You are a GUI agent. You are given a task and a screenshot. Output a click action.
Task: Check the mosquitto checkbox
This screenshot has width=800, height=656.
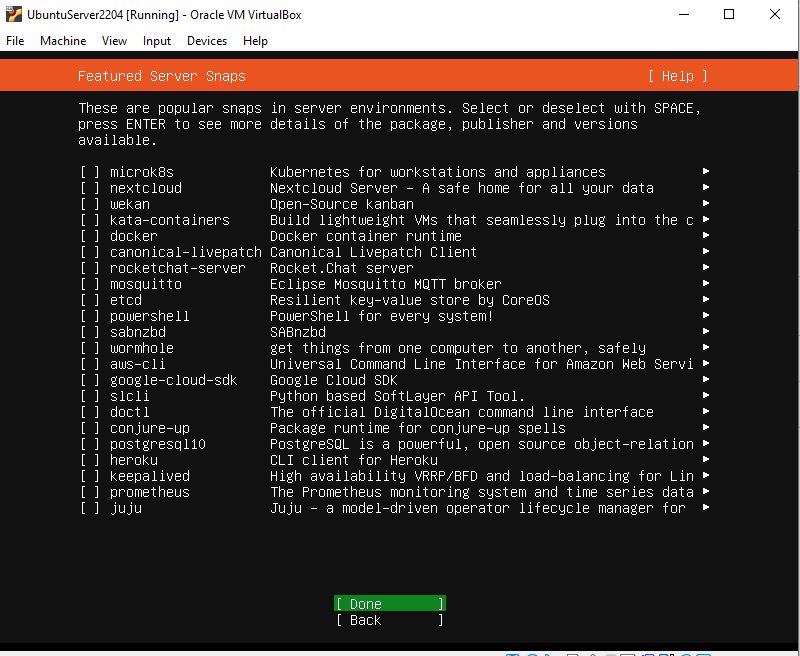coord(90,284)
